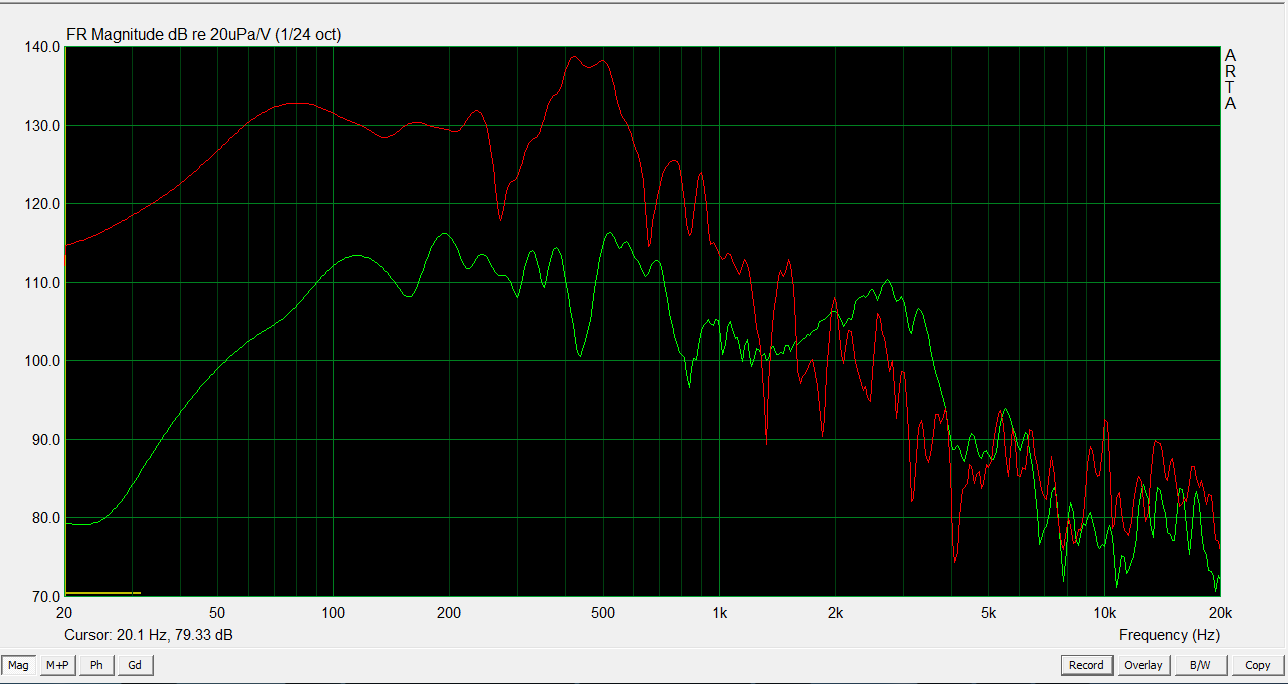Click the 1k frequency axis label
The width and height of the screenshot is (1288, 684).
(718, 612)
